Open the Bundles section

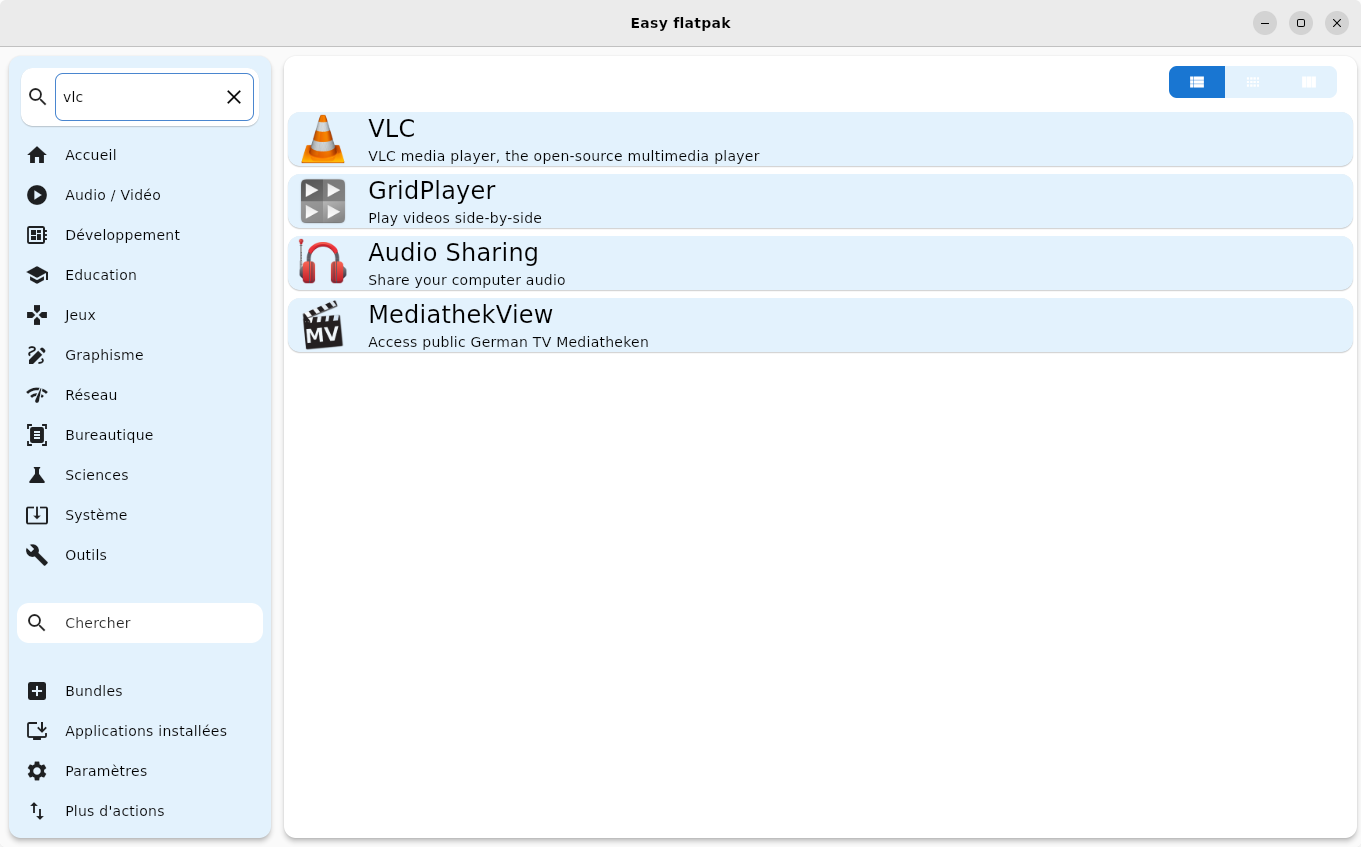(140, 691)
